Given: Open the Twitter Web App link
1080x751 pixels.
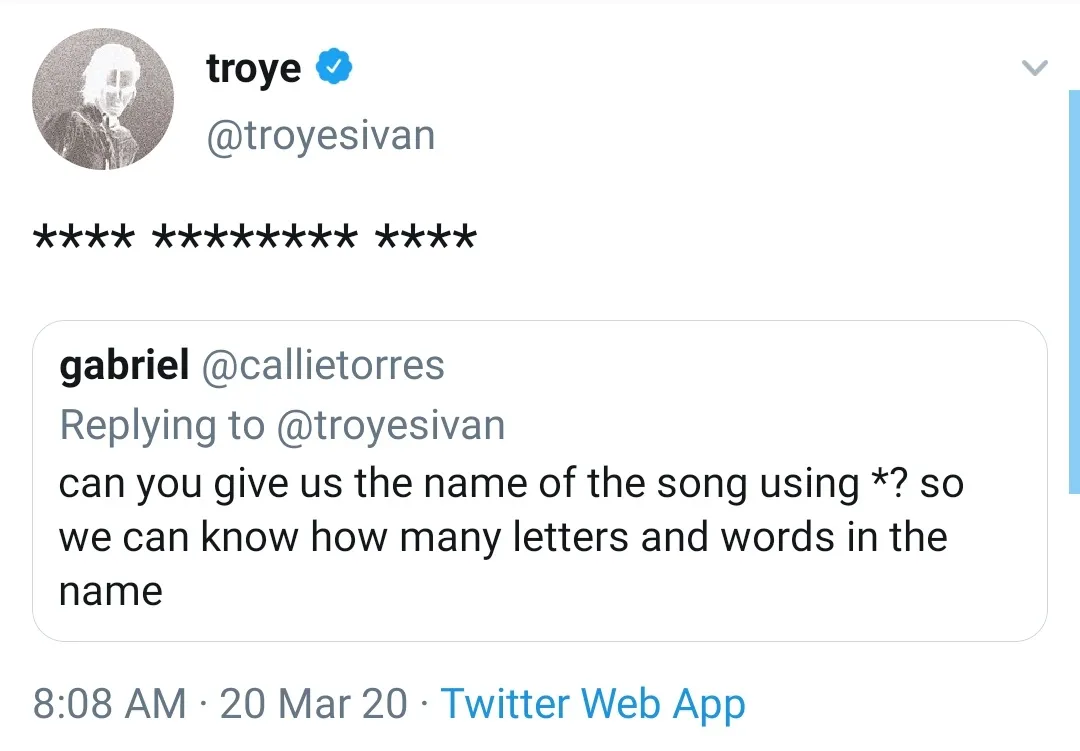Looking at the screenshot, I should (593, 704).
